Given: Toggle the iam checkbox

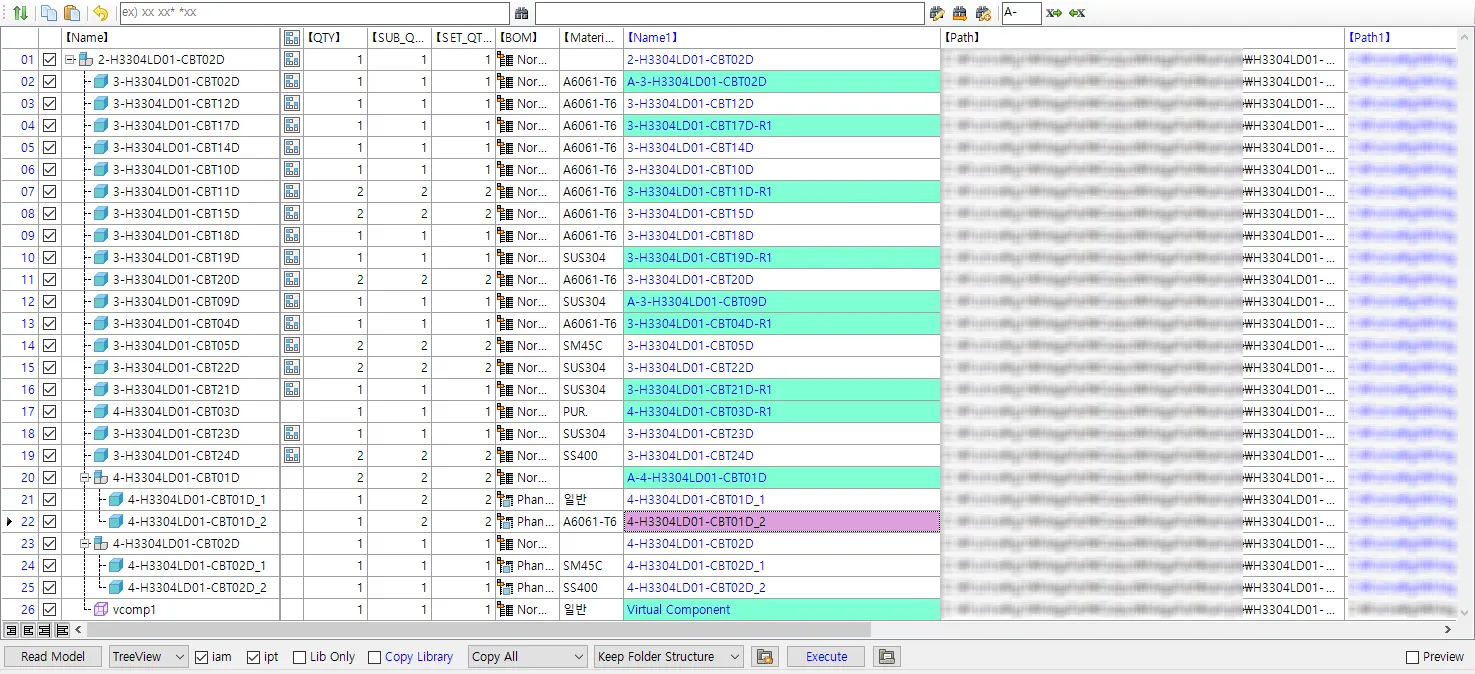Looking at the screenshot, I should pyautogui.click(x=202, y=657).
